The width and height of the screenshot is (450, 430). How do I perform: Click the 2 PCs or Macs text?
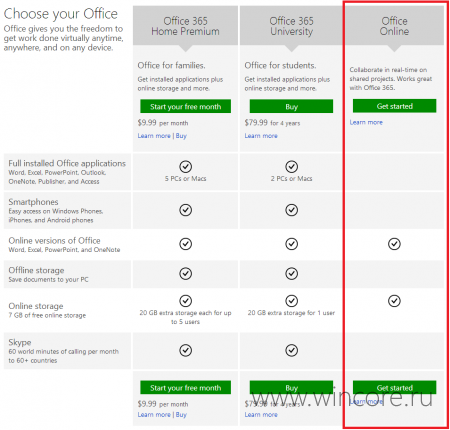(x=291, y=179)
